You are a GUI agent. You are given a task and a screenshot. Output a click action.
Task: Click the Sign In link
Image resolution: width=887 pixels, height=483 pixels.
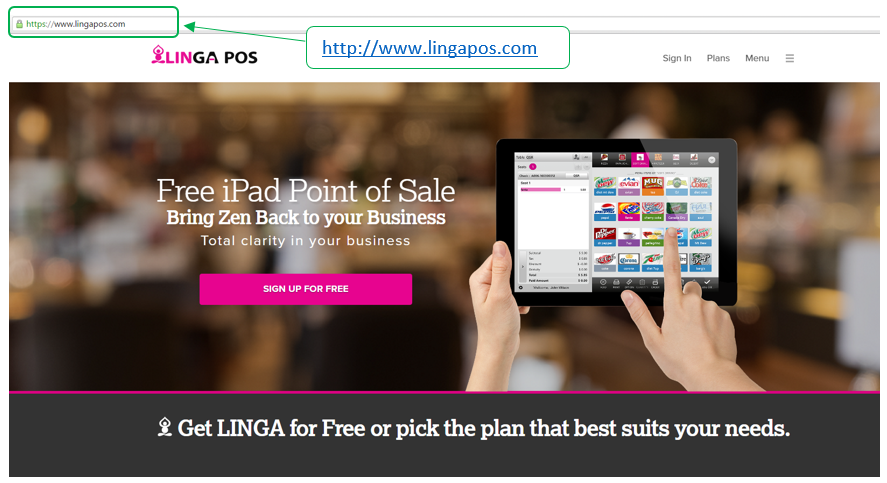[x=677, y=58]
